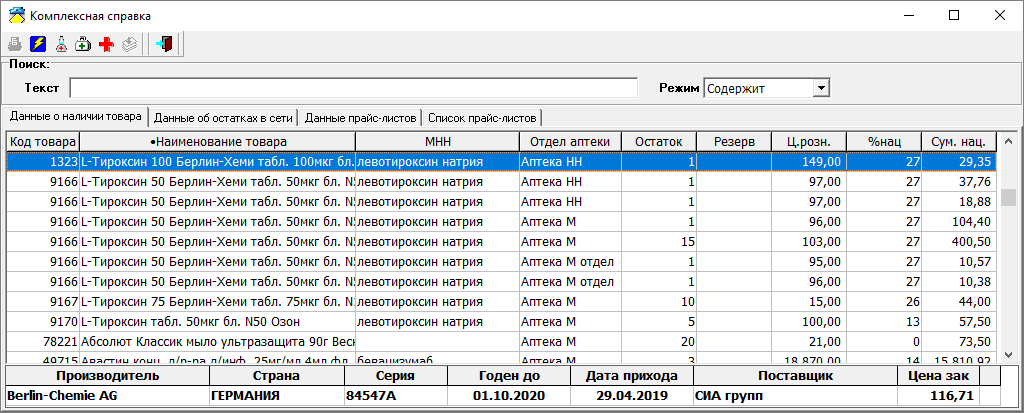Click markup sum 104,40 cell
Viewport: 1024px width, 413px height.
point(959,222)
